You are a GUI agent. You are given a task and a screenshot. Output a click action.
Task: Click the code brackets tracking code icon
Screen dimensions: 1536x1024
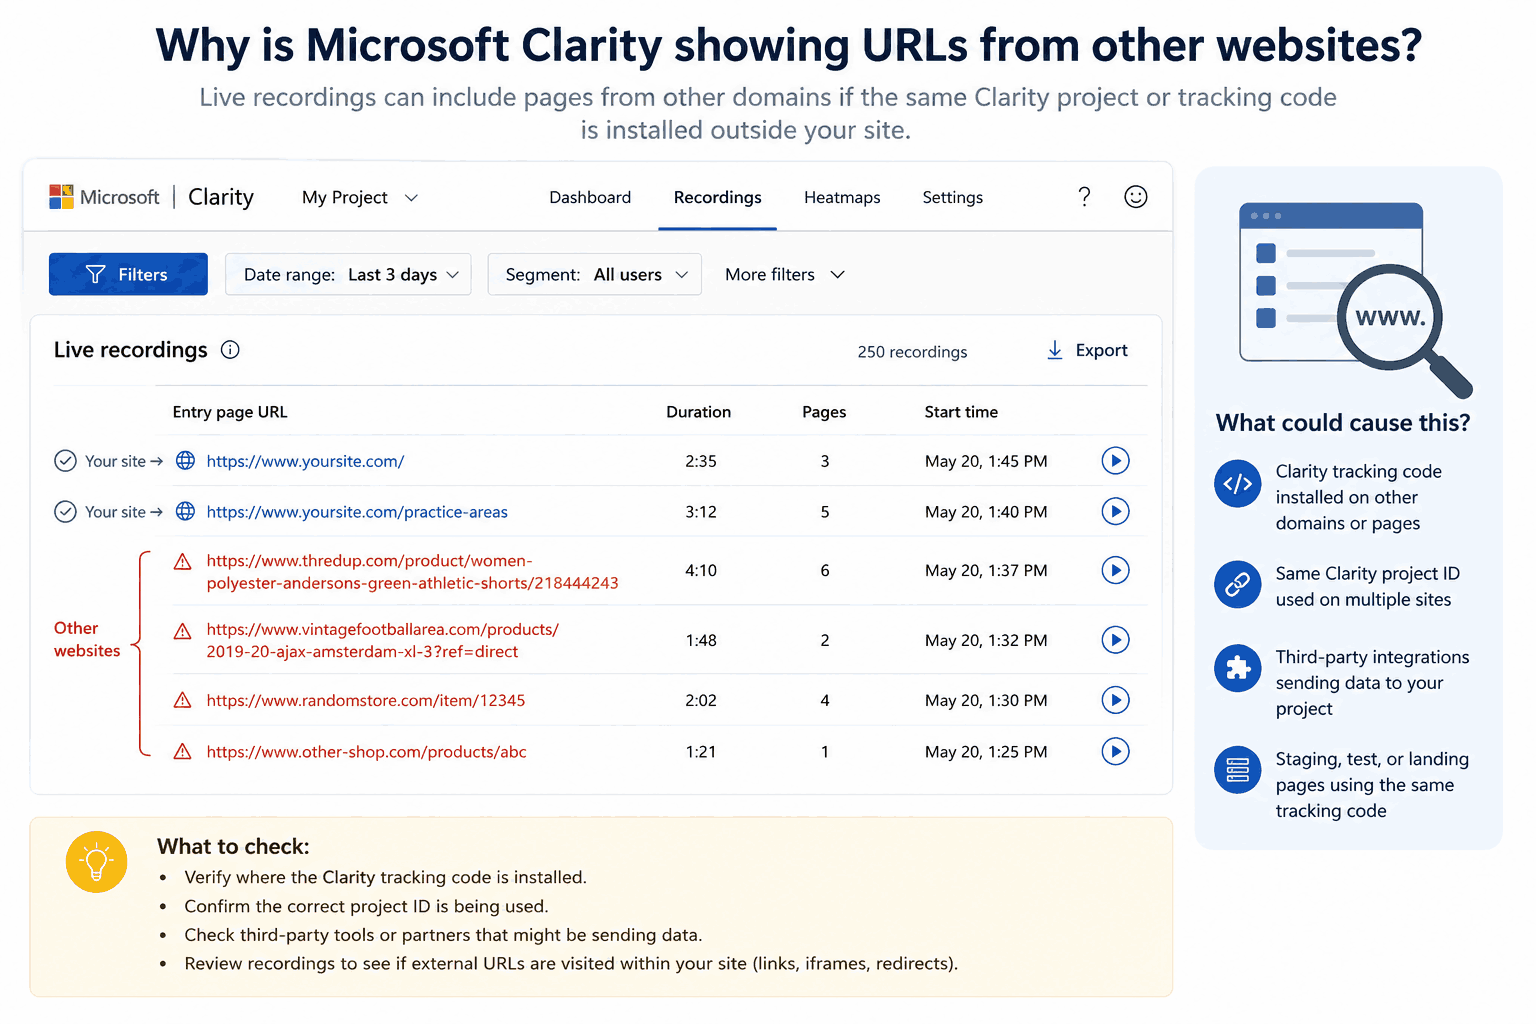tap(1238, 484)
